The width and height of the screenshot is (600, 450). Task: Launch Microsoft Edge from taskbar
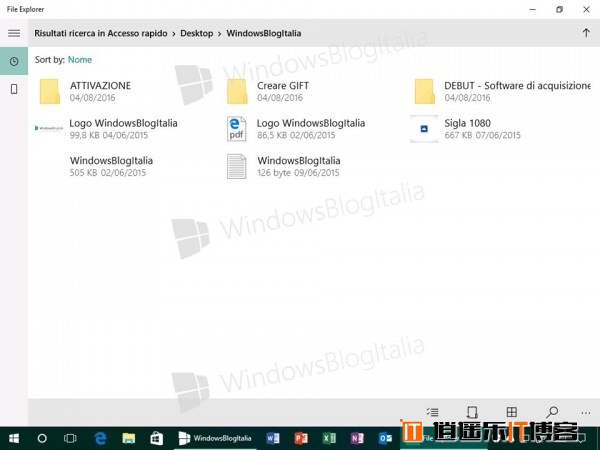click(x=100, y=438)
